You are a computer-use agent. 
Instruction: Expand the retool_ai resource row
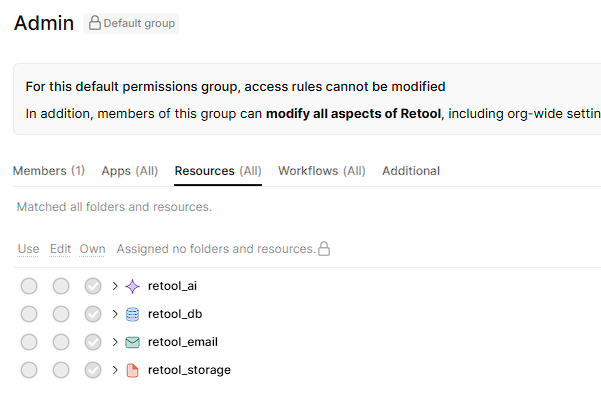[115, 286]
